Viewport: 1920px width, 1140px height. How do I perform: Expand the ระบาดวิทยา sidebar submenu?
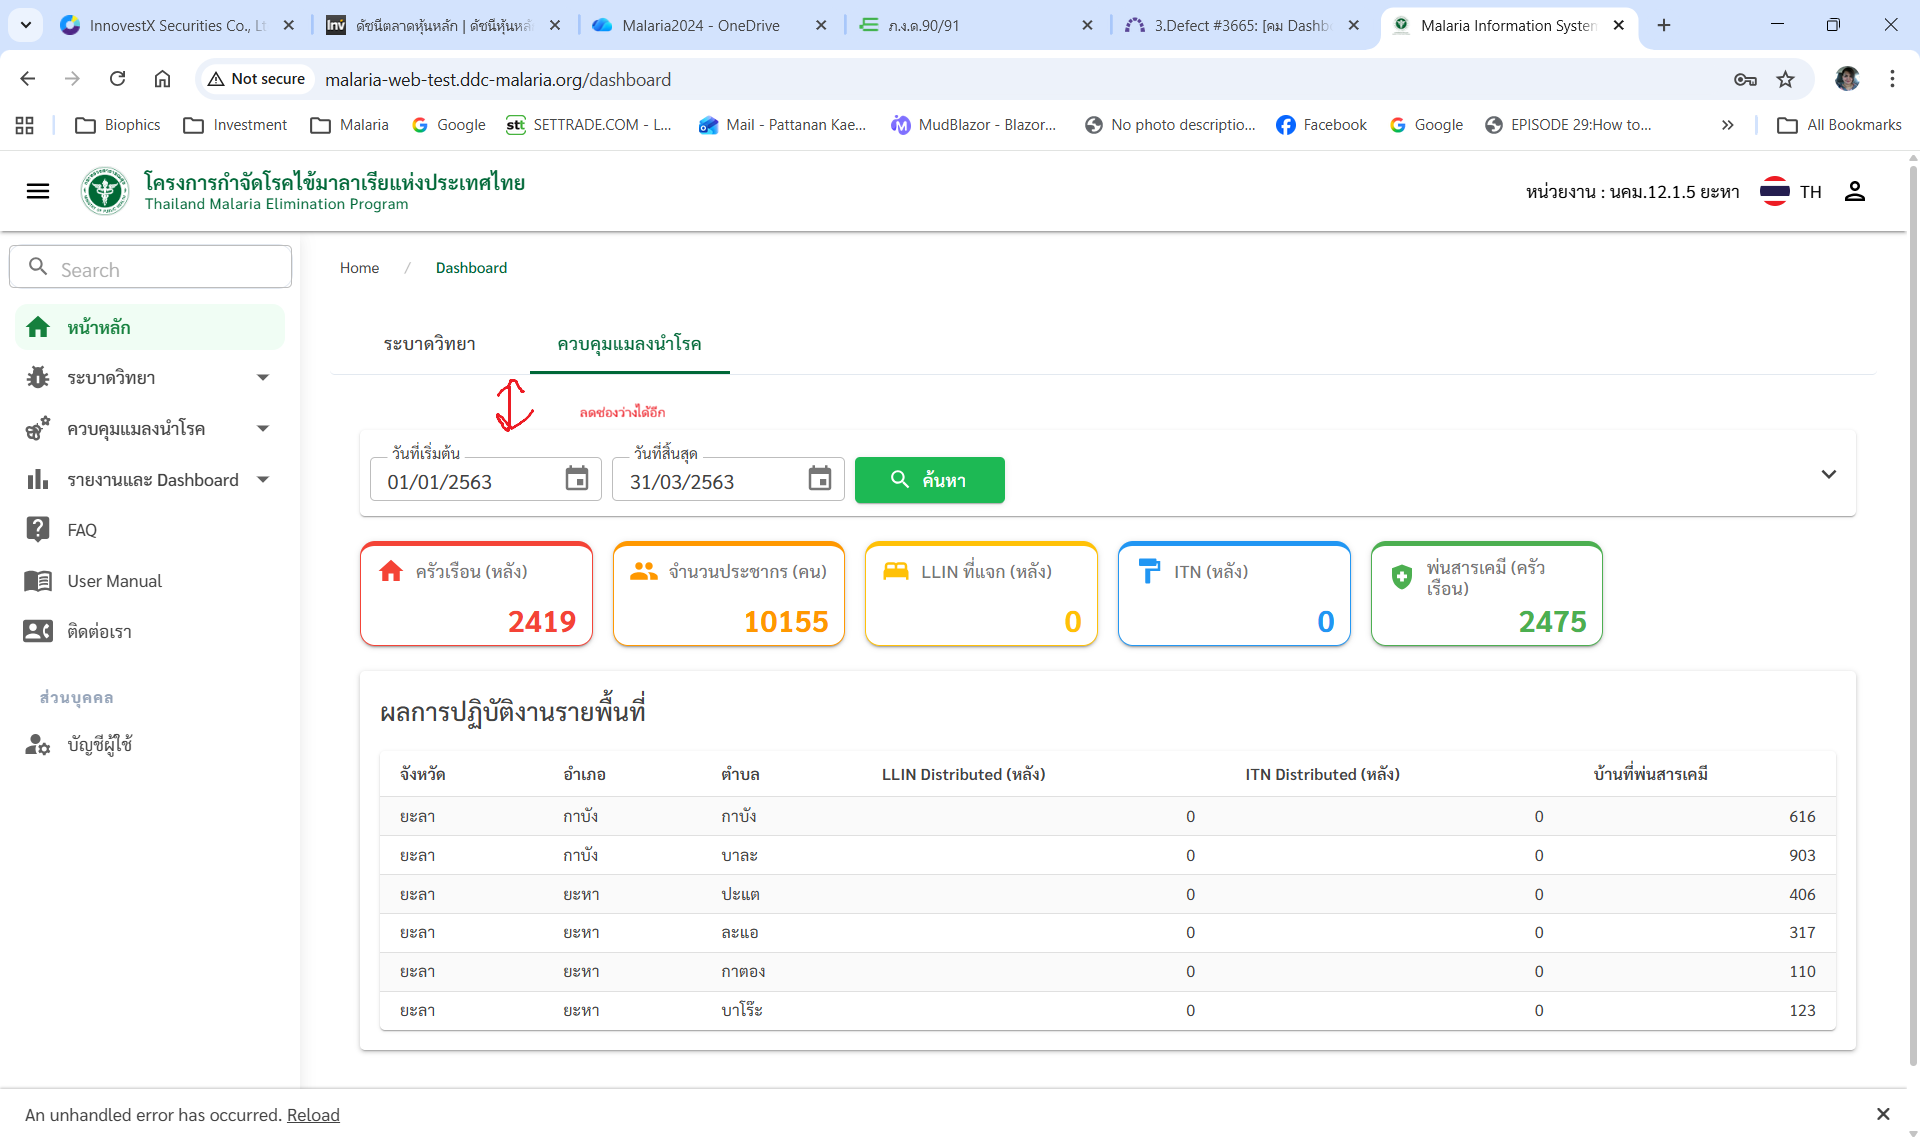pos(263,378)
